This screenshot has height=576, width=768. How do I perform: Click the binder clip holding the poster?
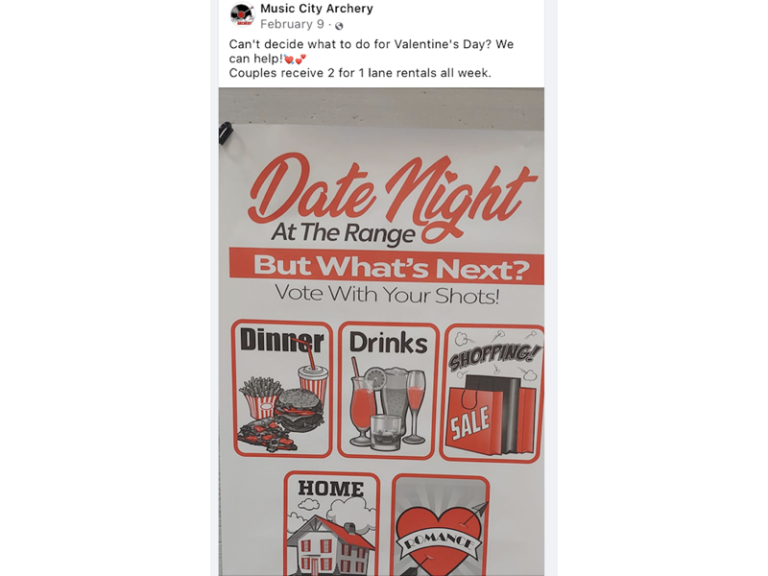coord(225,133)
